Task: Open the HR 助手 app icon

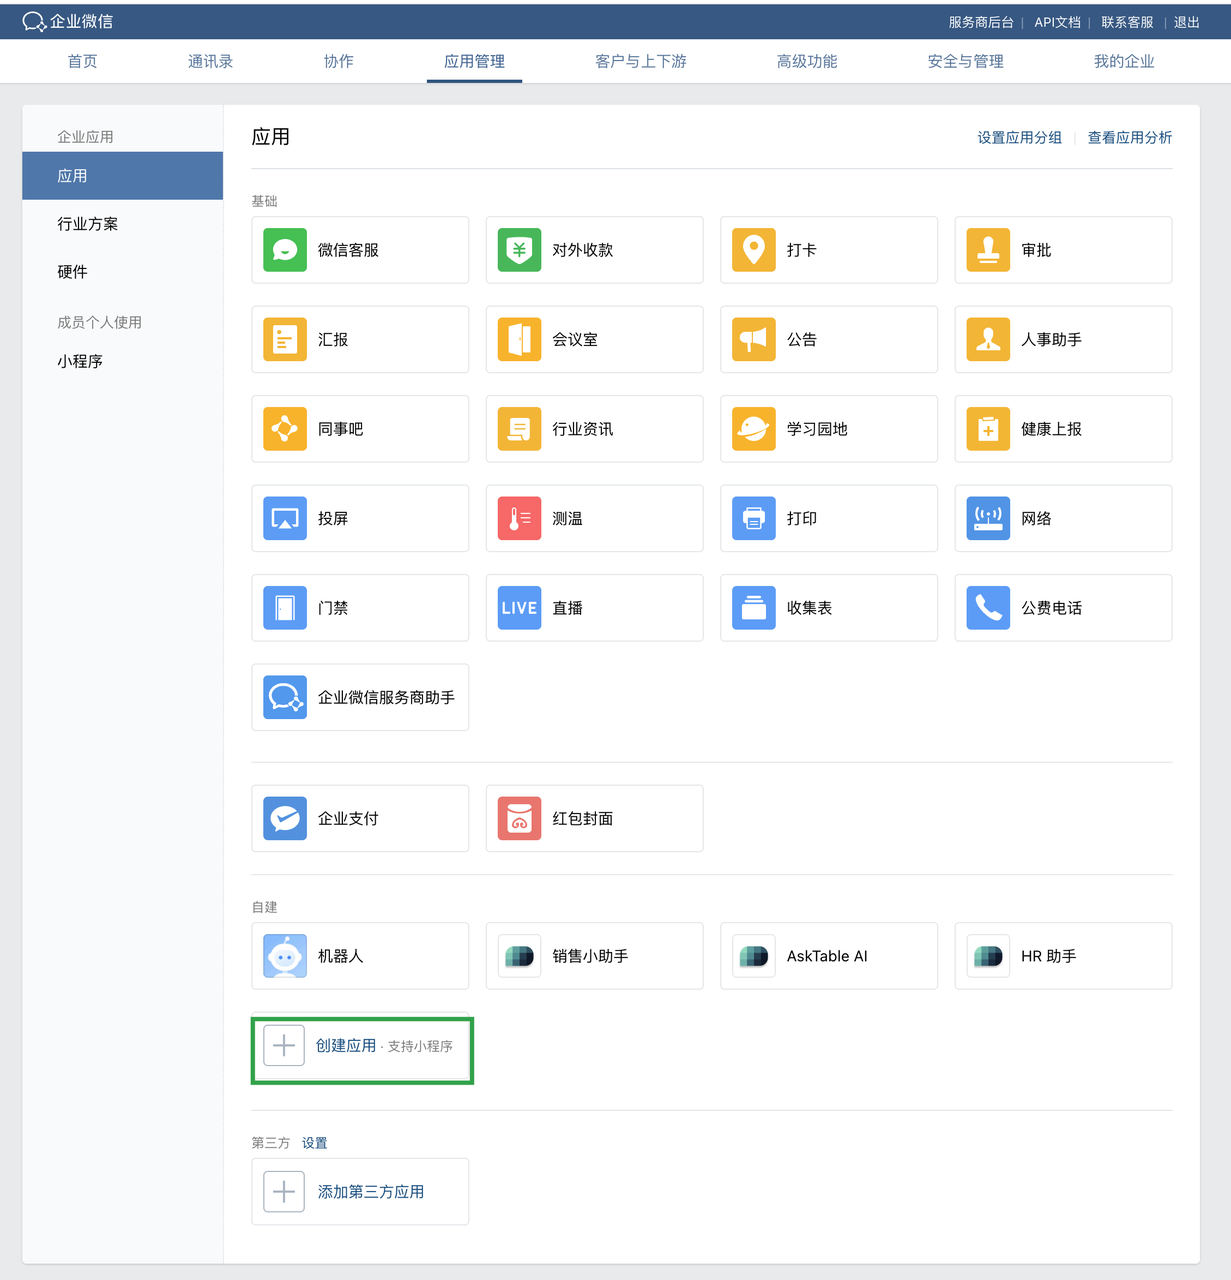Action: 988,956
